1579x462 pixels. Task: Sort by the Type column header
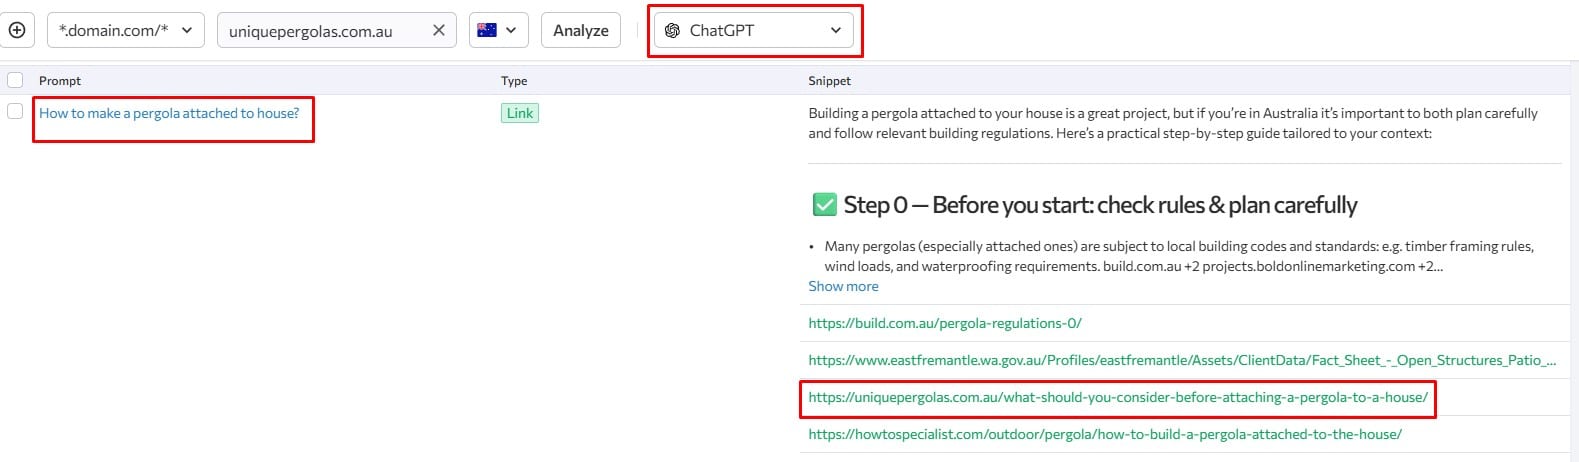click(514, 81)
